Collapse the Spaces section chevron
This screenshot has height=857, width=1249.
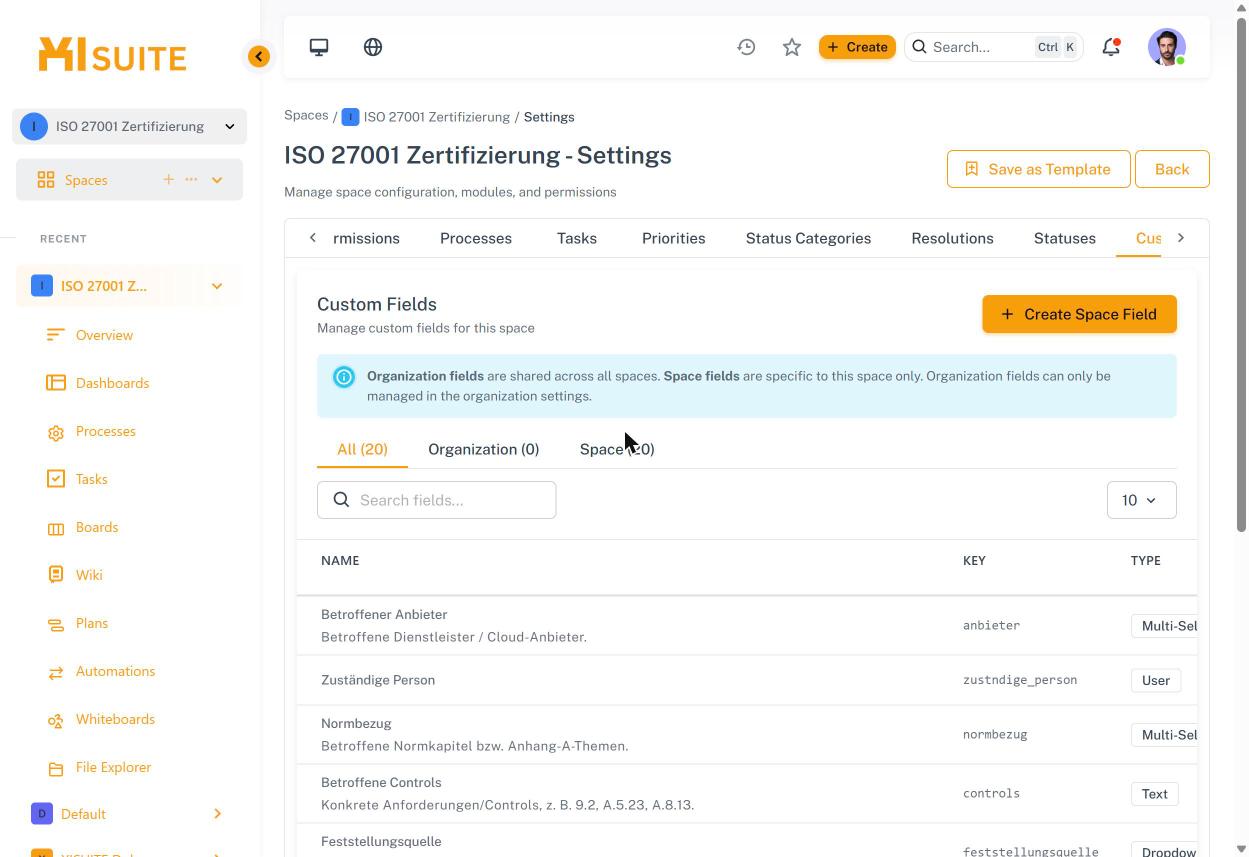point(217,180)
